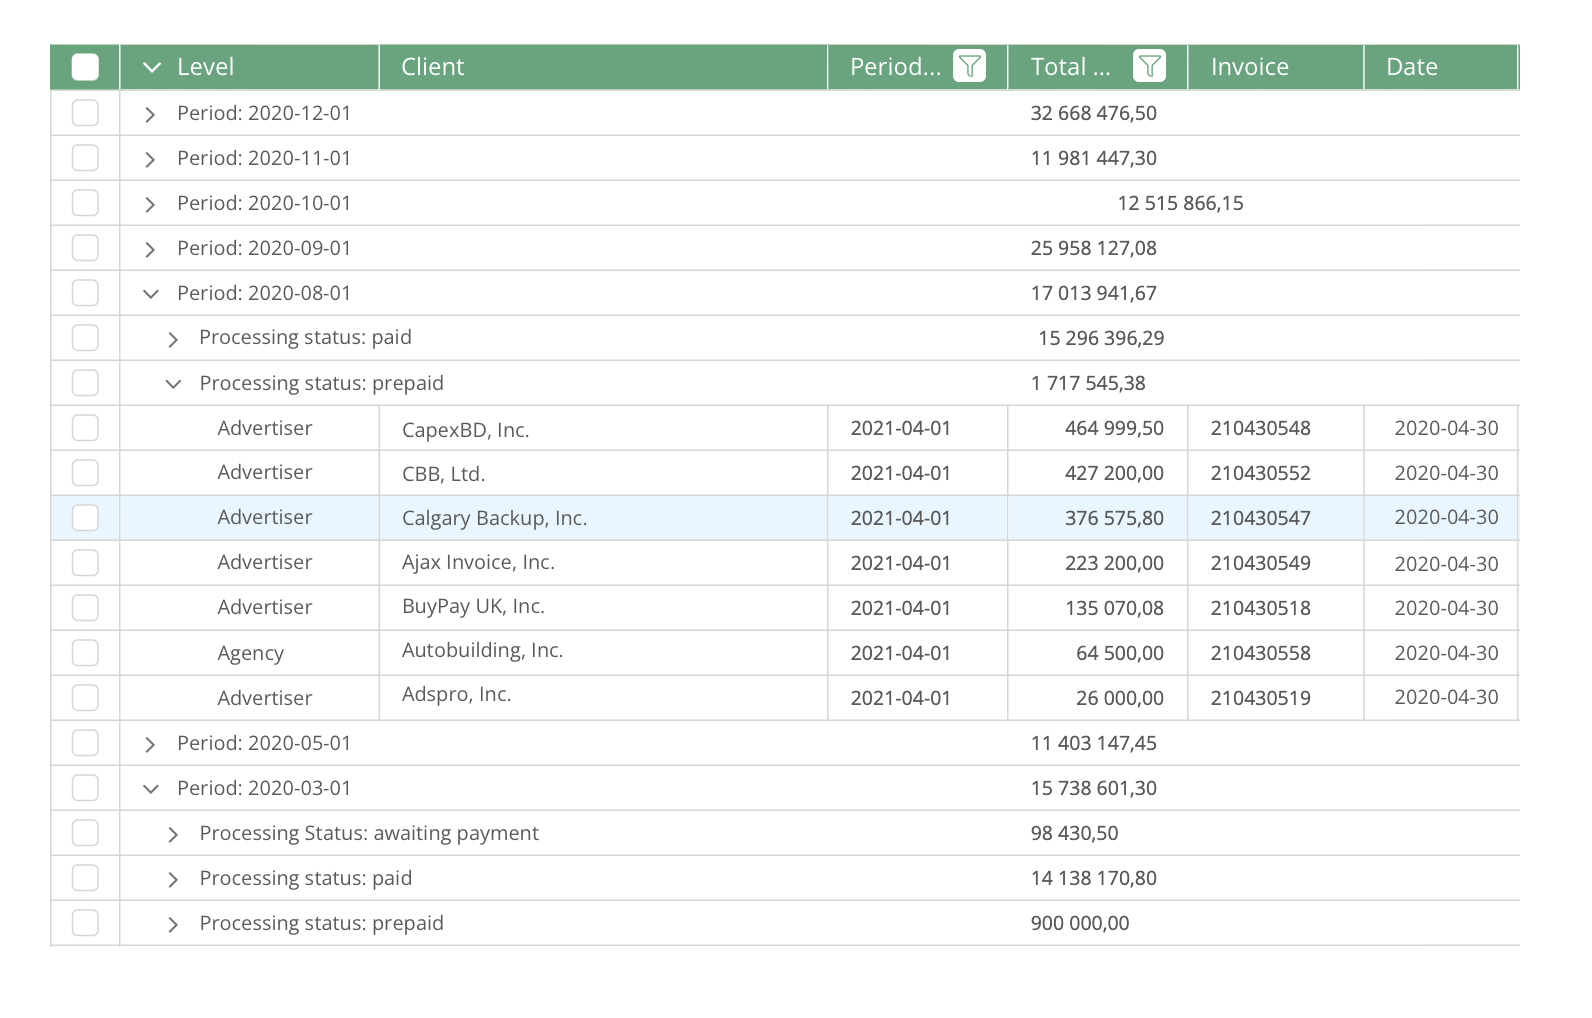Expand Processing Status: awaiting payment row
This screenshot has width=1592, height=1018.
tap(173, 834)
